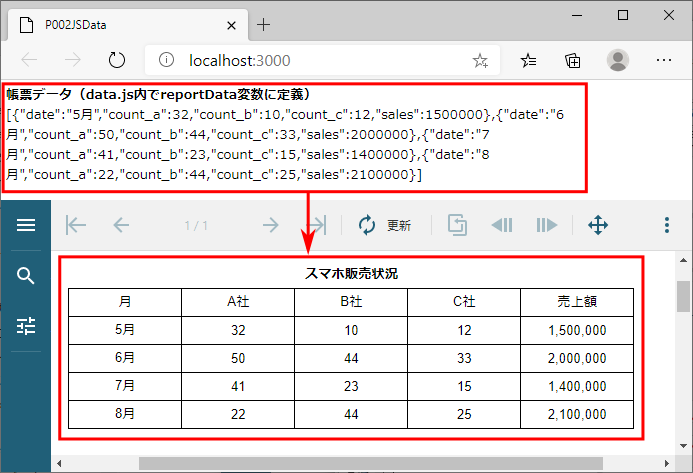The height and width of the screenshot is (473, 693).
Task: Open browser collections icon
Action: 573,60
